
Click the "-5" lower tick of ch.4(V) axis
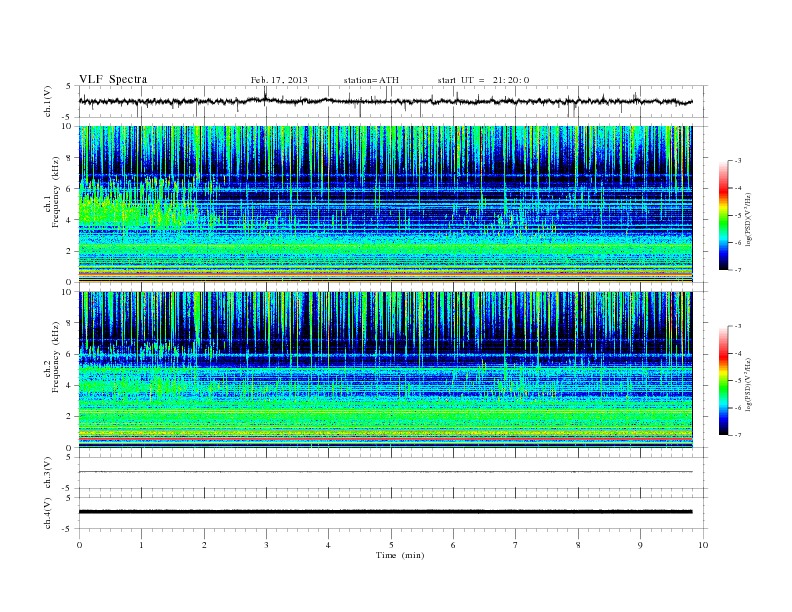pyautogui.click(x=68, y=529)
